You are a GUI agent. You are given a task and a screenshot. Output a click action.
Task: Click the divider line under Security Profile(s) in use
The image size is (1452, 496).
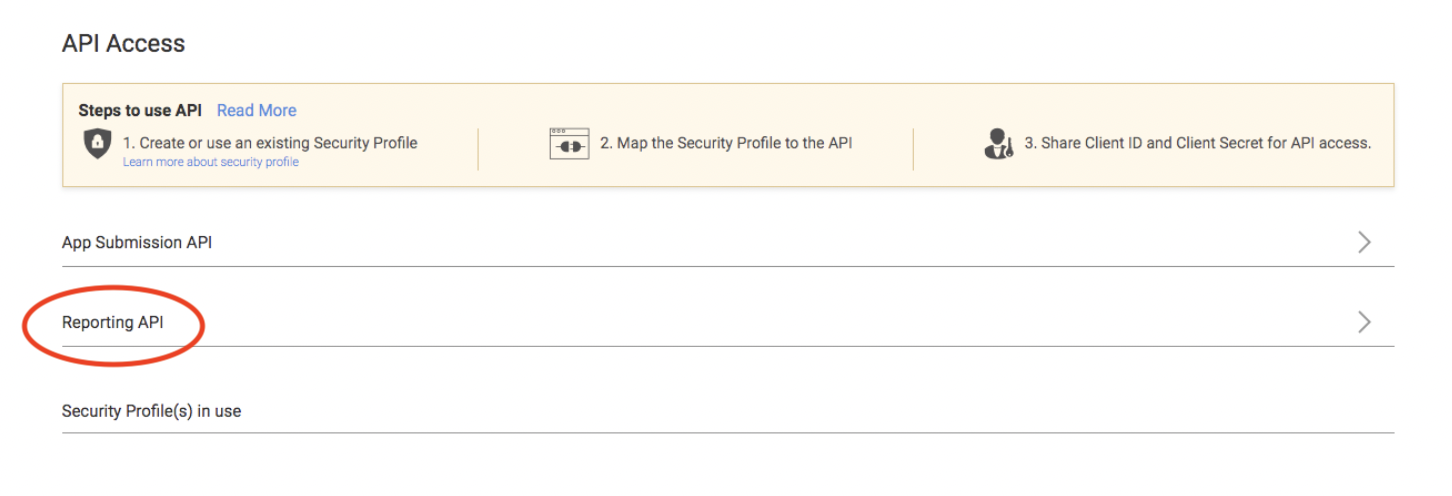[x=728, y=433]
